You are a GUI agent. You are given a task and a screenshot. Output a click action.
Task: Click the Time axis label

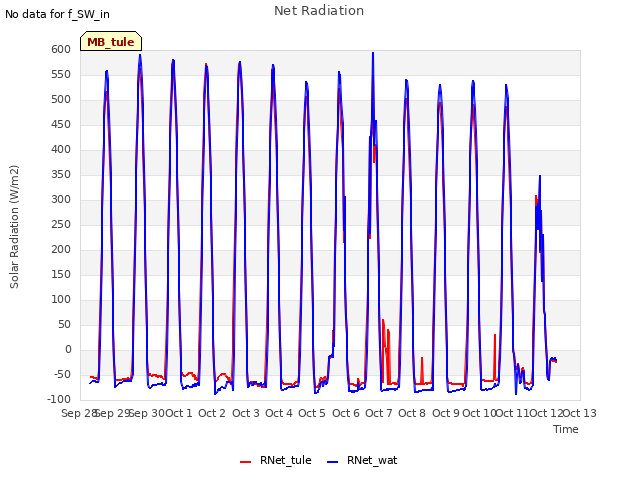[x=565, y=429]
